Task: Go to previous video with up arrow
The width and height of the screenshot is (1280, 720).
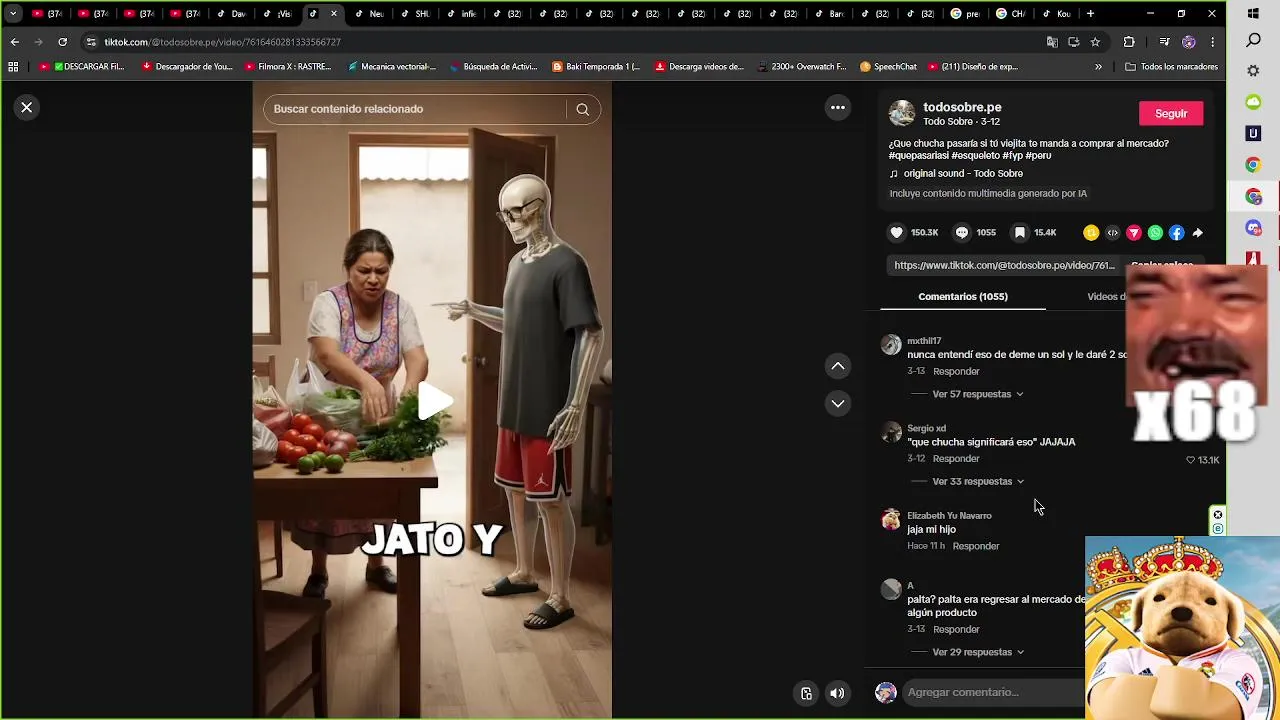Action: [x=838, y=366]
